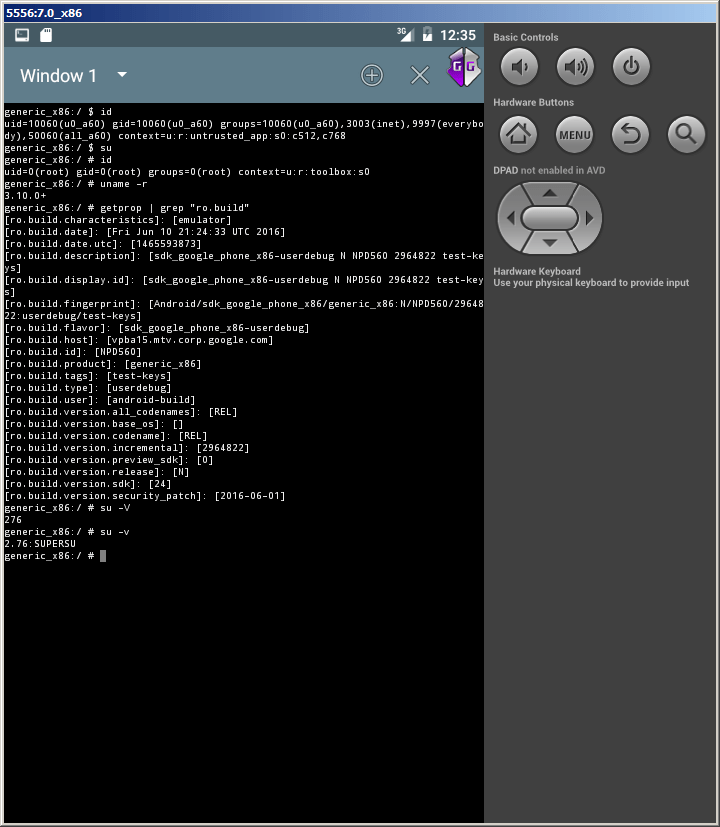Click the volume up button

pyautogui.click(x=575, y=66)
